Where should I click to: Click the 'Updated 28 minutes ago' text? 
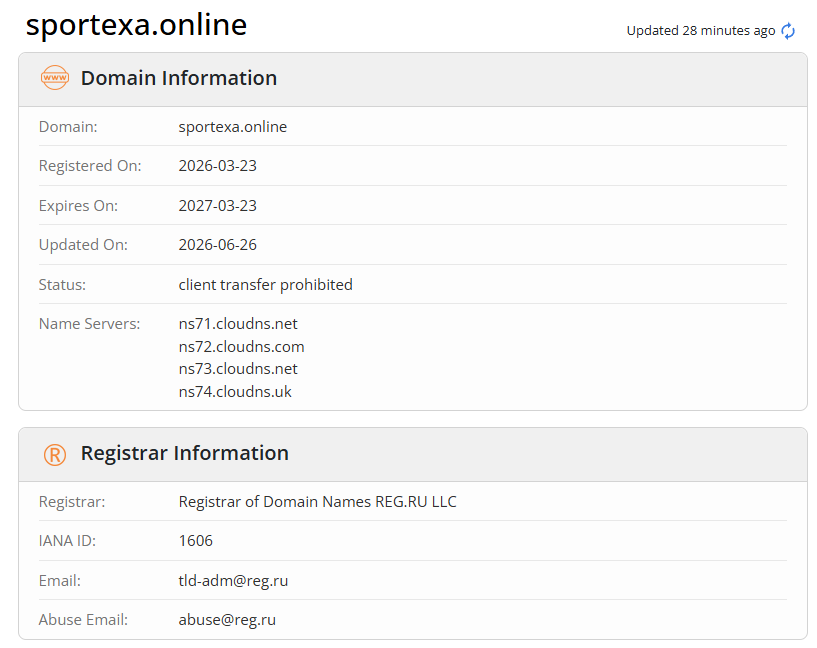coord(701,31)
